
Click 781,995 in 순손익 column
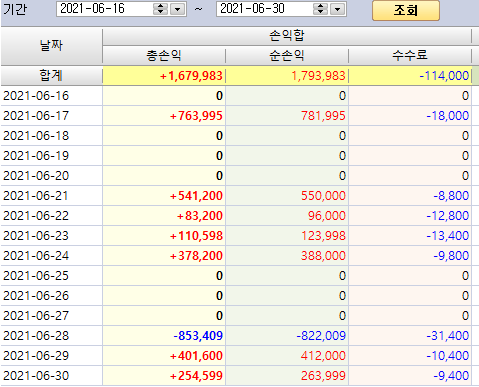[x=287, y=116]
